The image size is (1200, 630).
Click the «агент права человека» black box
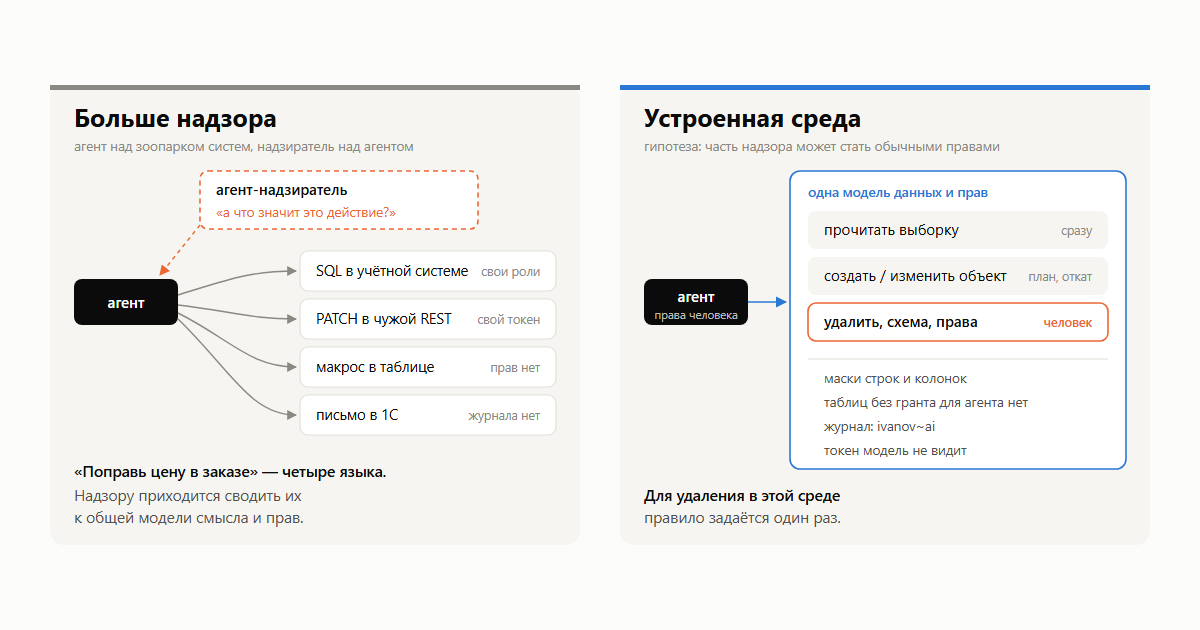[696, 303]
